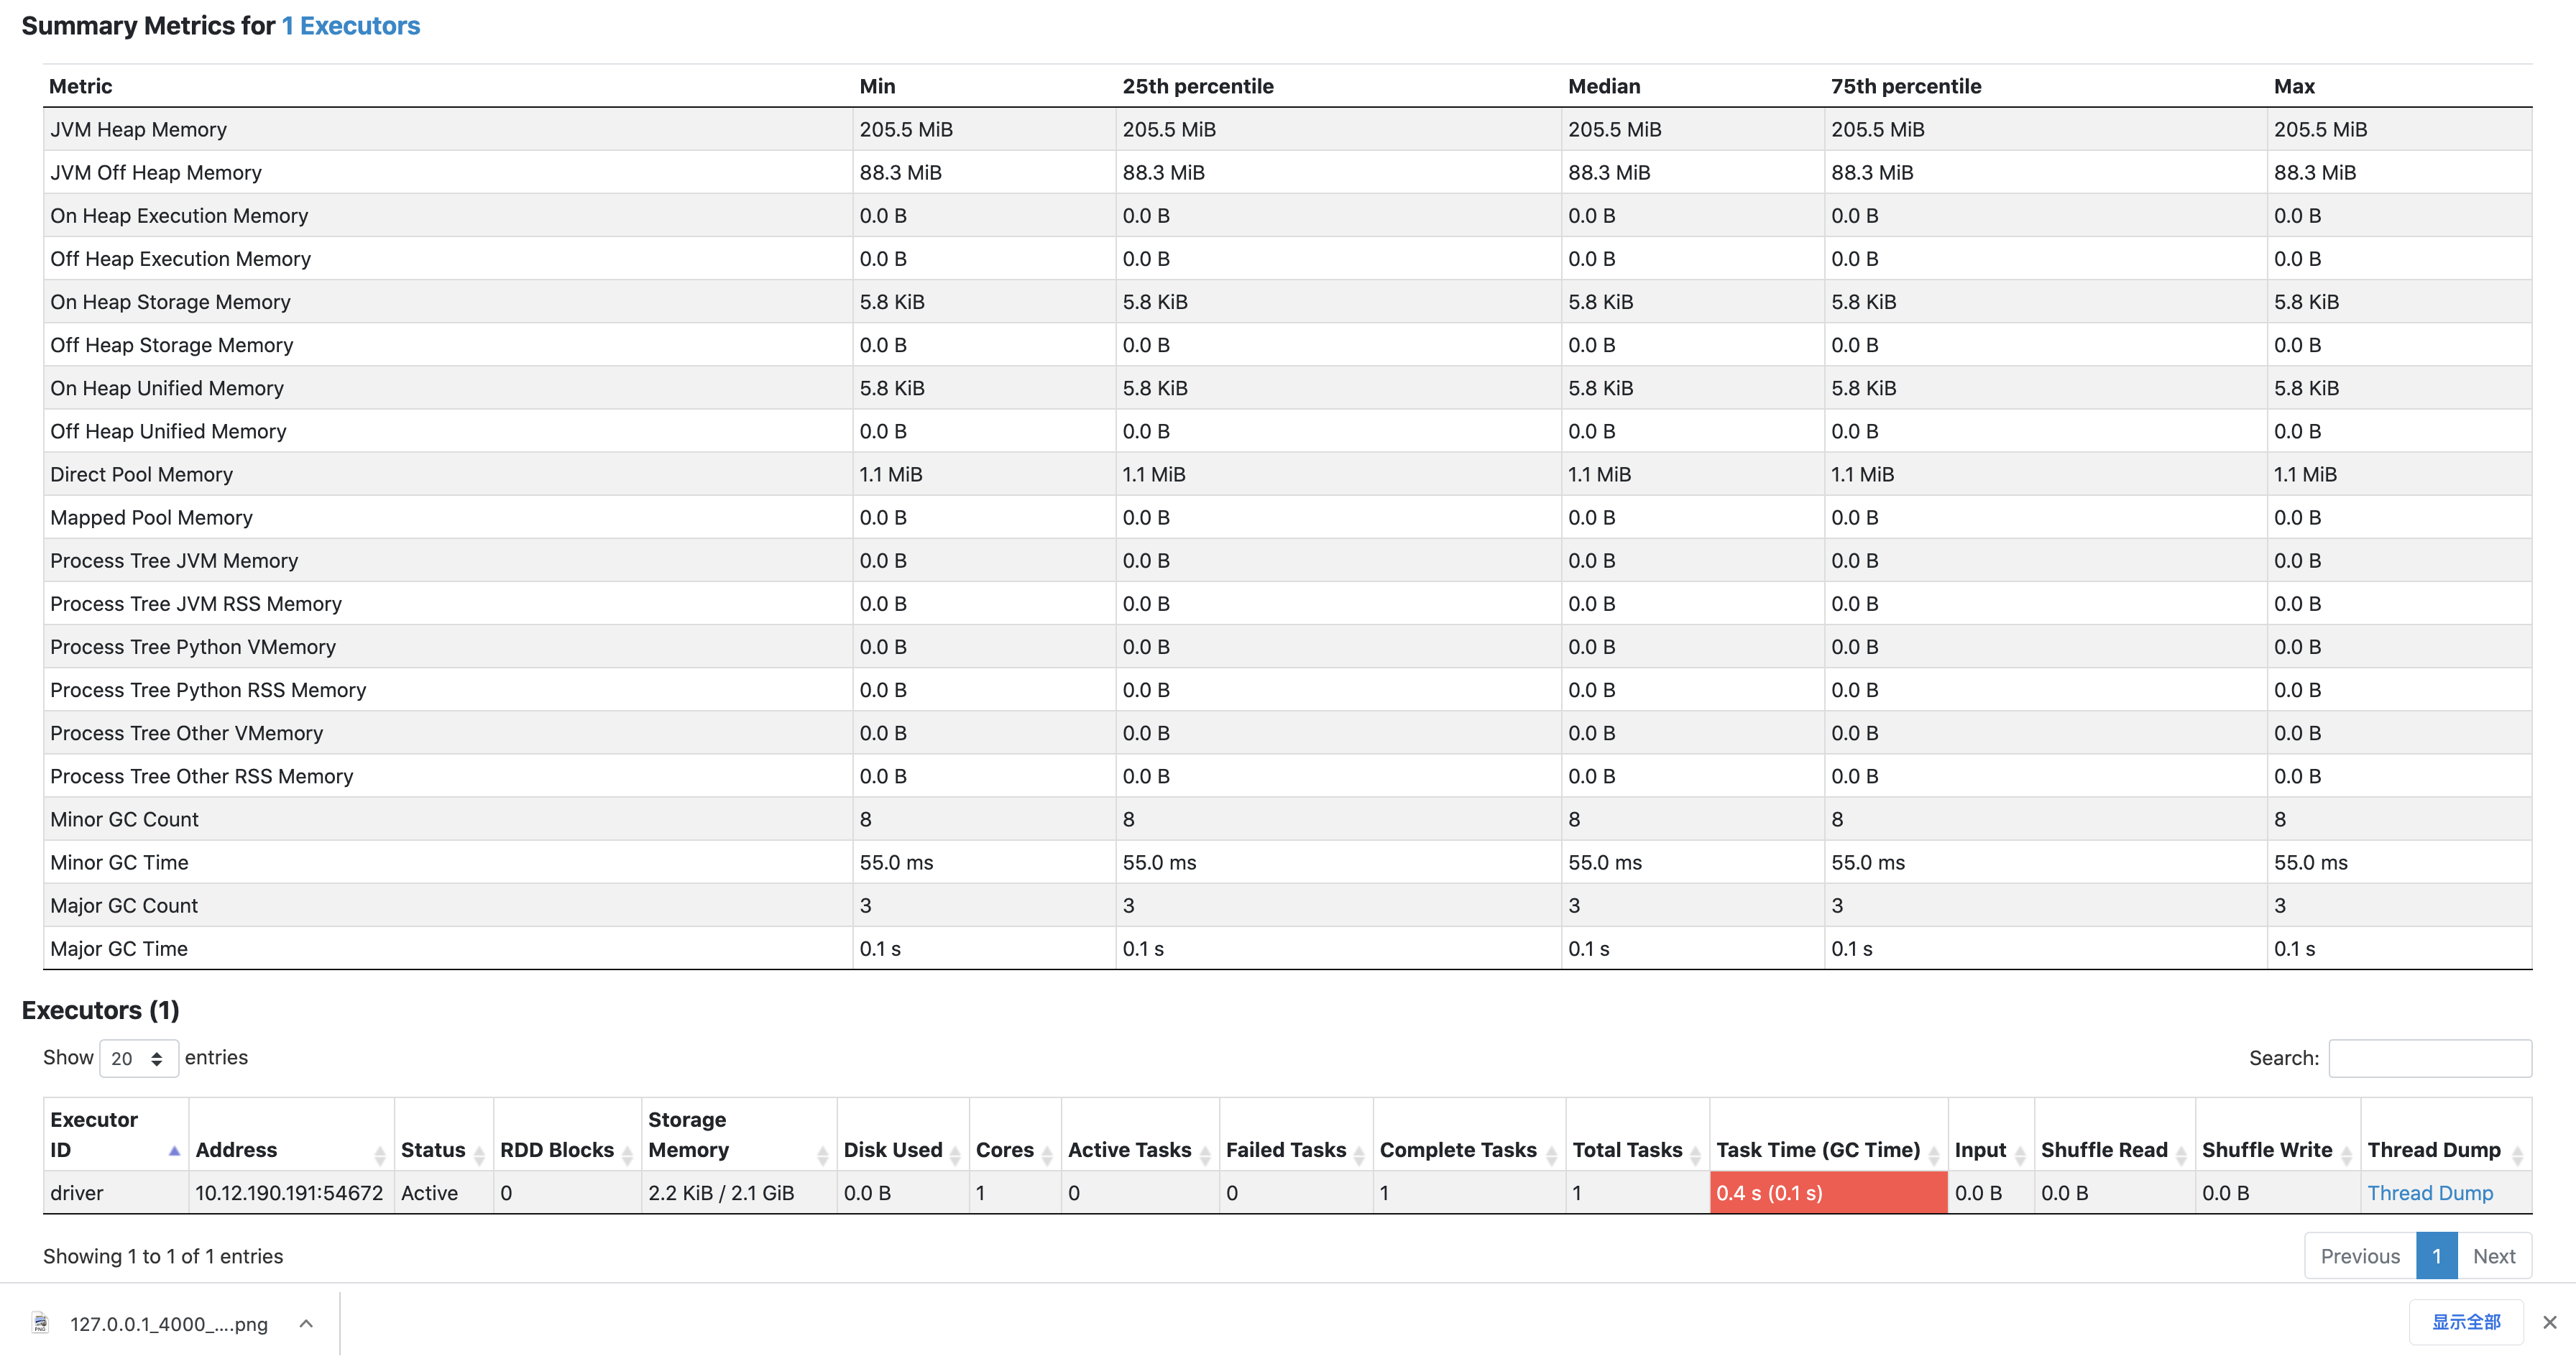The image size is (2576, 1364).
Task: Click the 显示全部 show all downloads button
Action: click(x=2465, y=1322)
